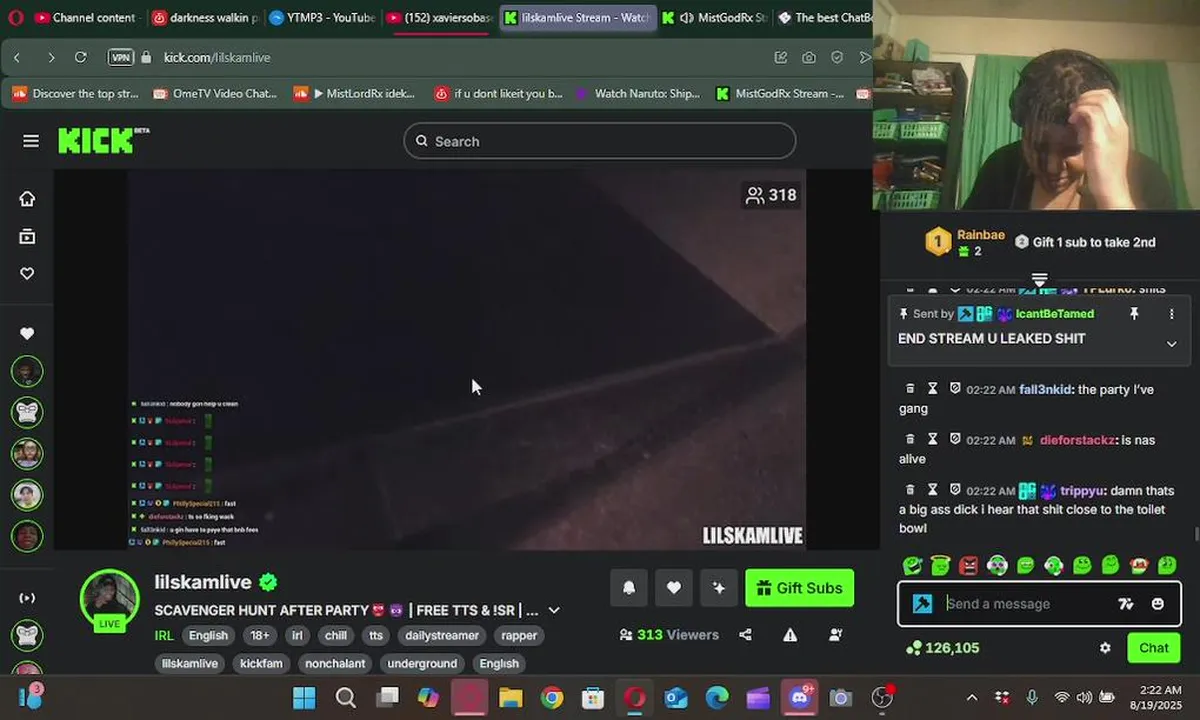This screenshot has height=720, width=1200.
Task: Click the trippyu username in chat
Action: [1082, 491]
